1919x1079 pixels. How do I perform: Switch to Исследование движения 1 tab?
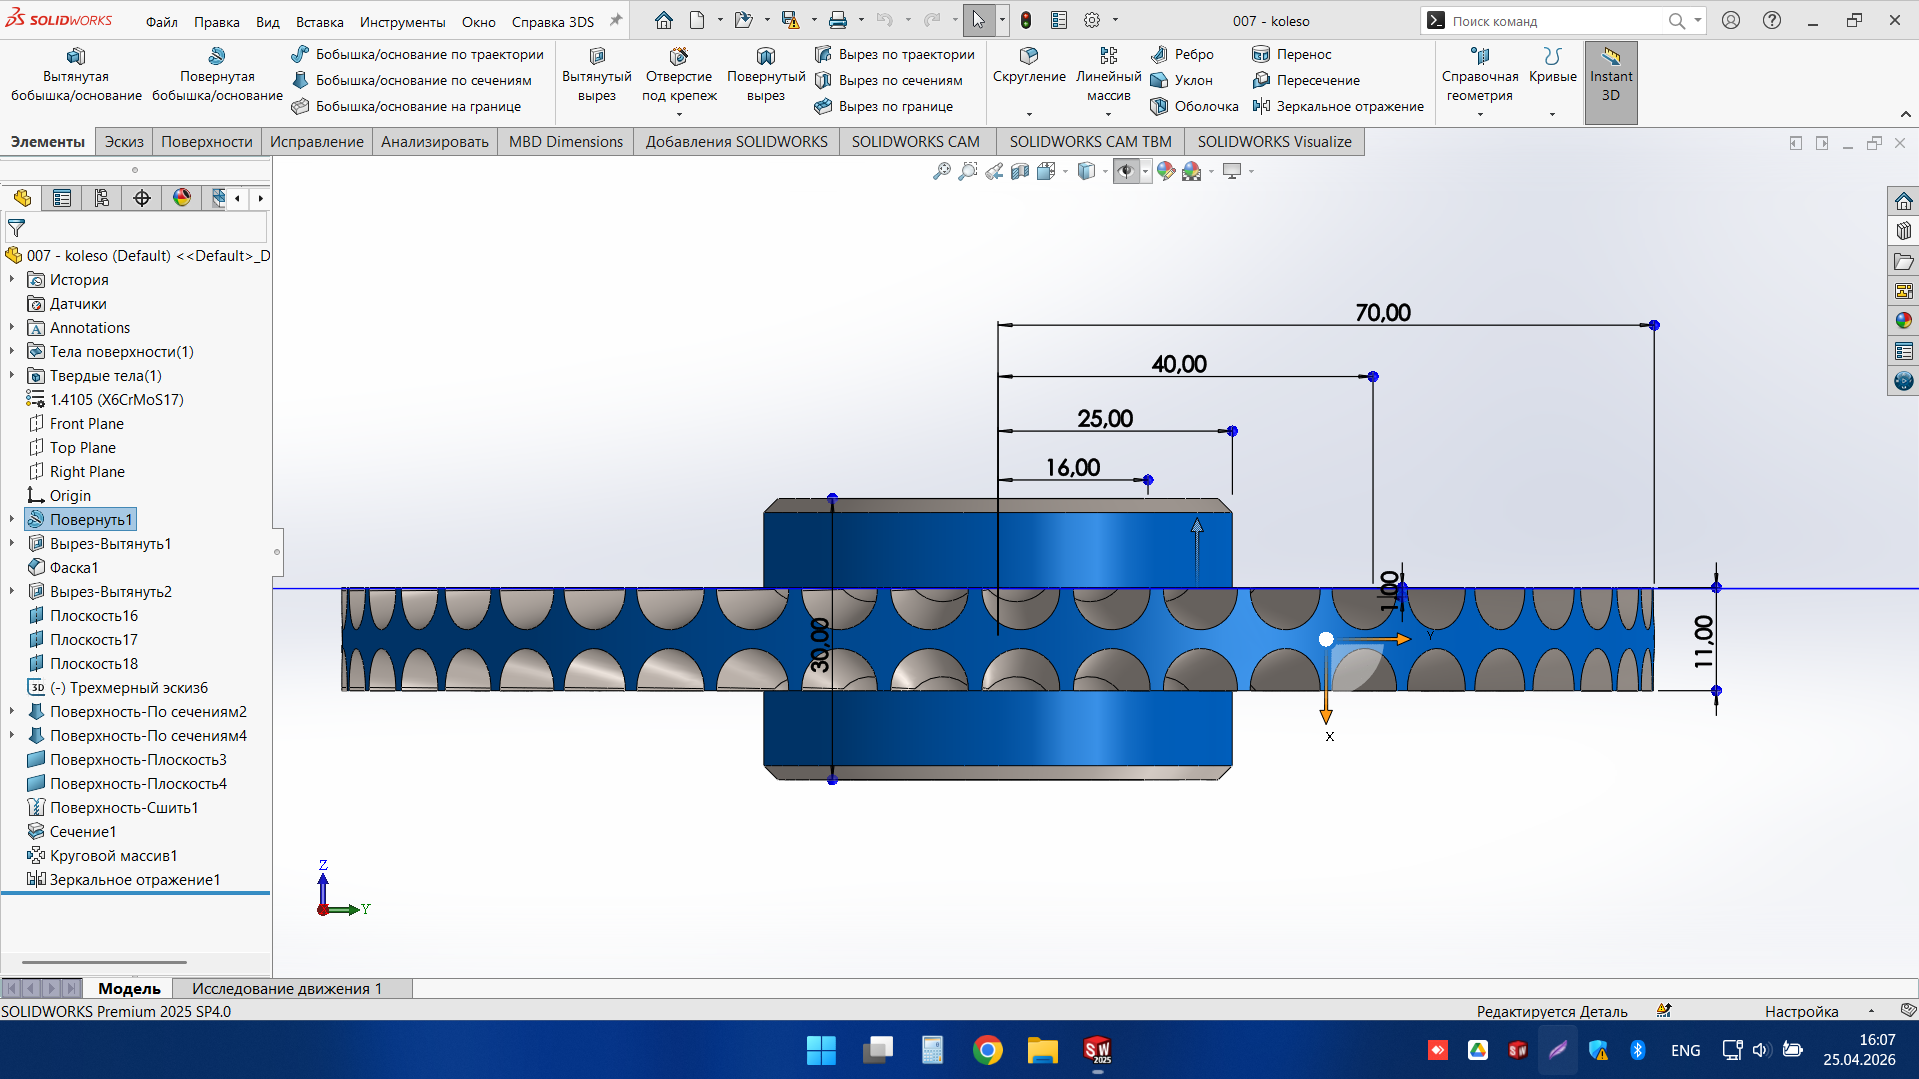(287, 988)
